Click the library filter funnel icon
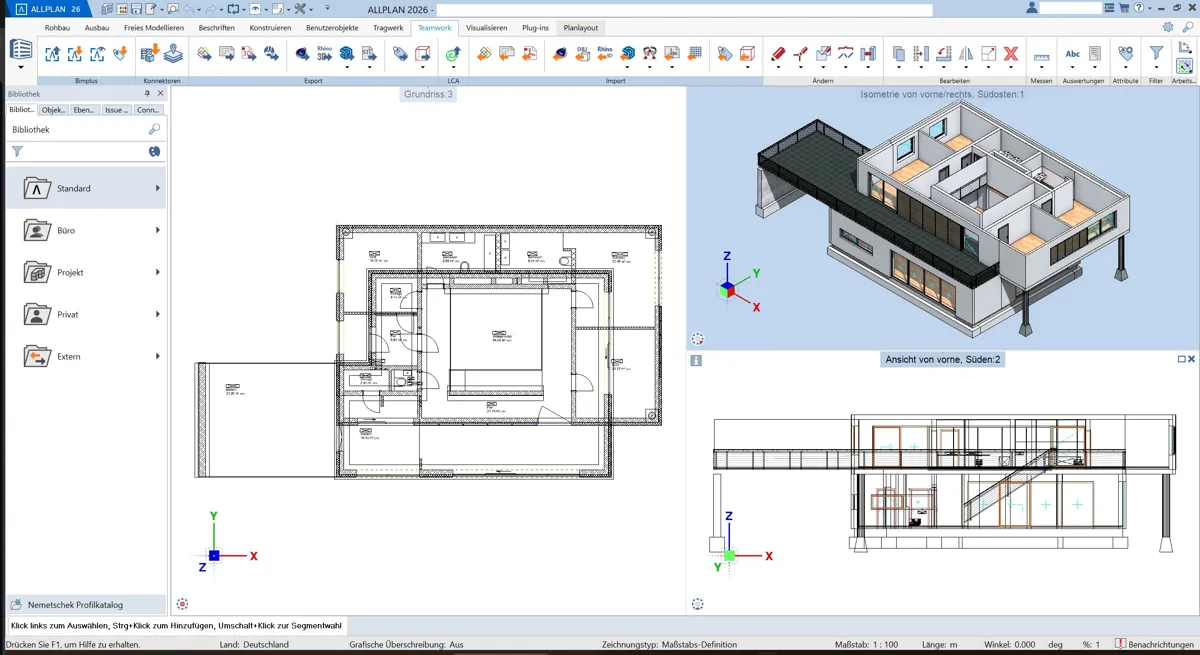 [17, 151]
